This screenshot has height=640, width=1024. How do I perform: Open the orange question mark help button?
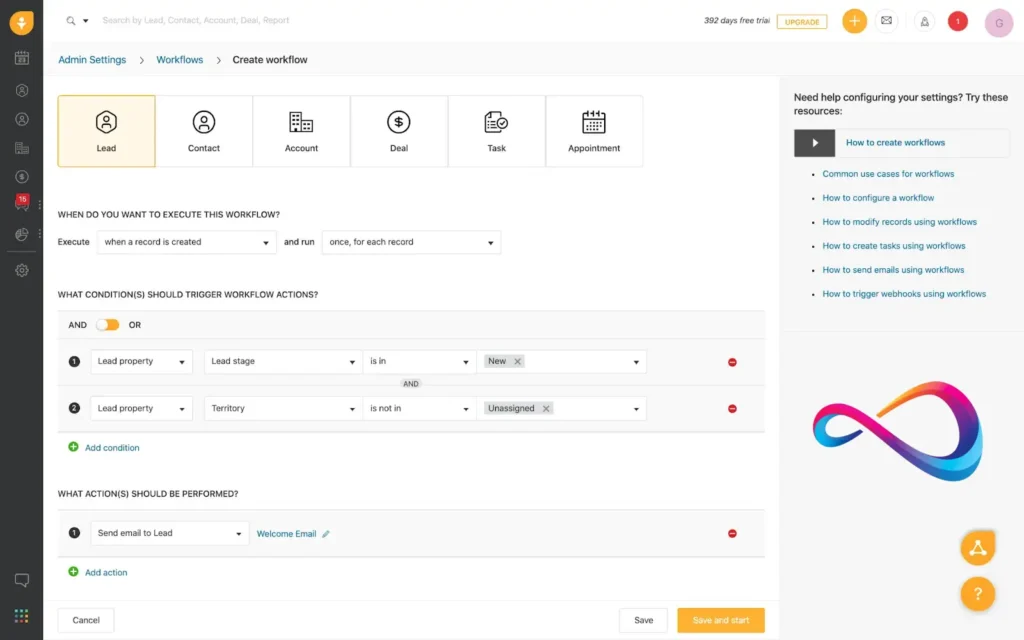(x=977, y=593)
